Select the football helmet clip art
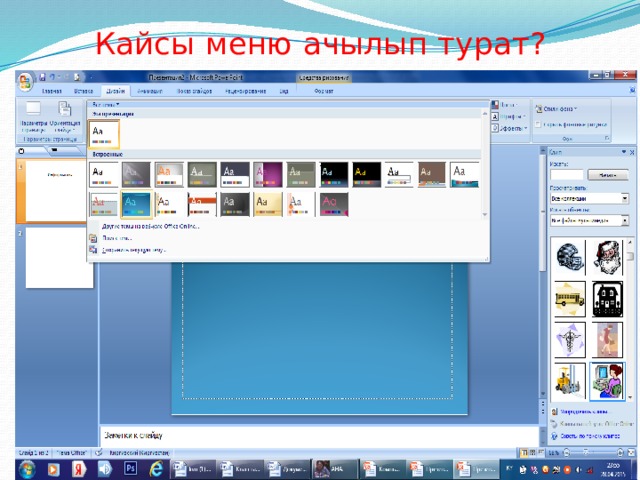 click(x=570, y=257)
